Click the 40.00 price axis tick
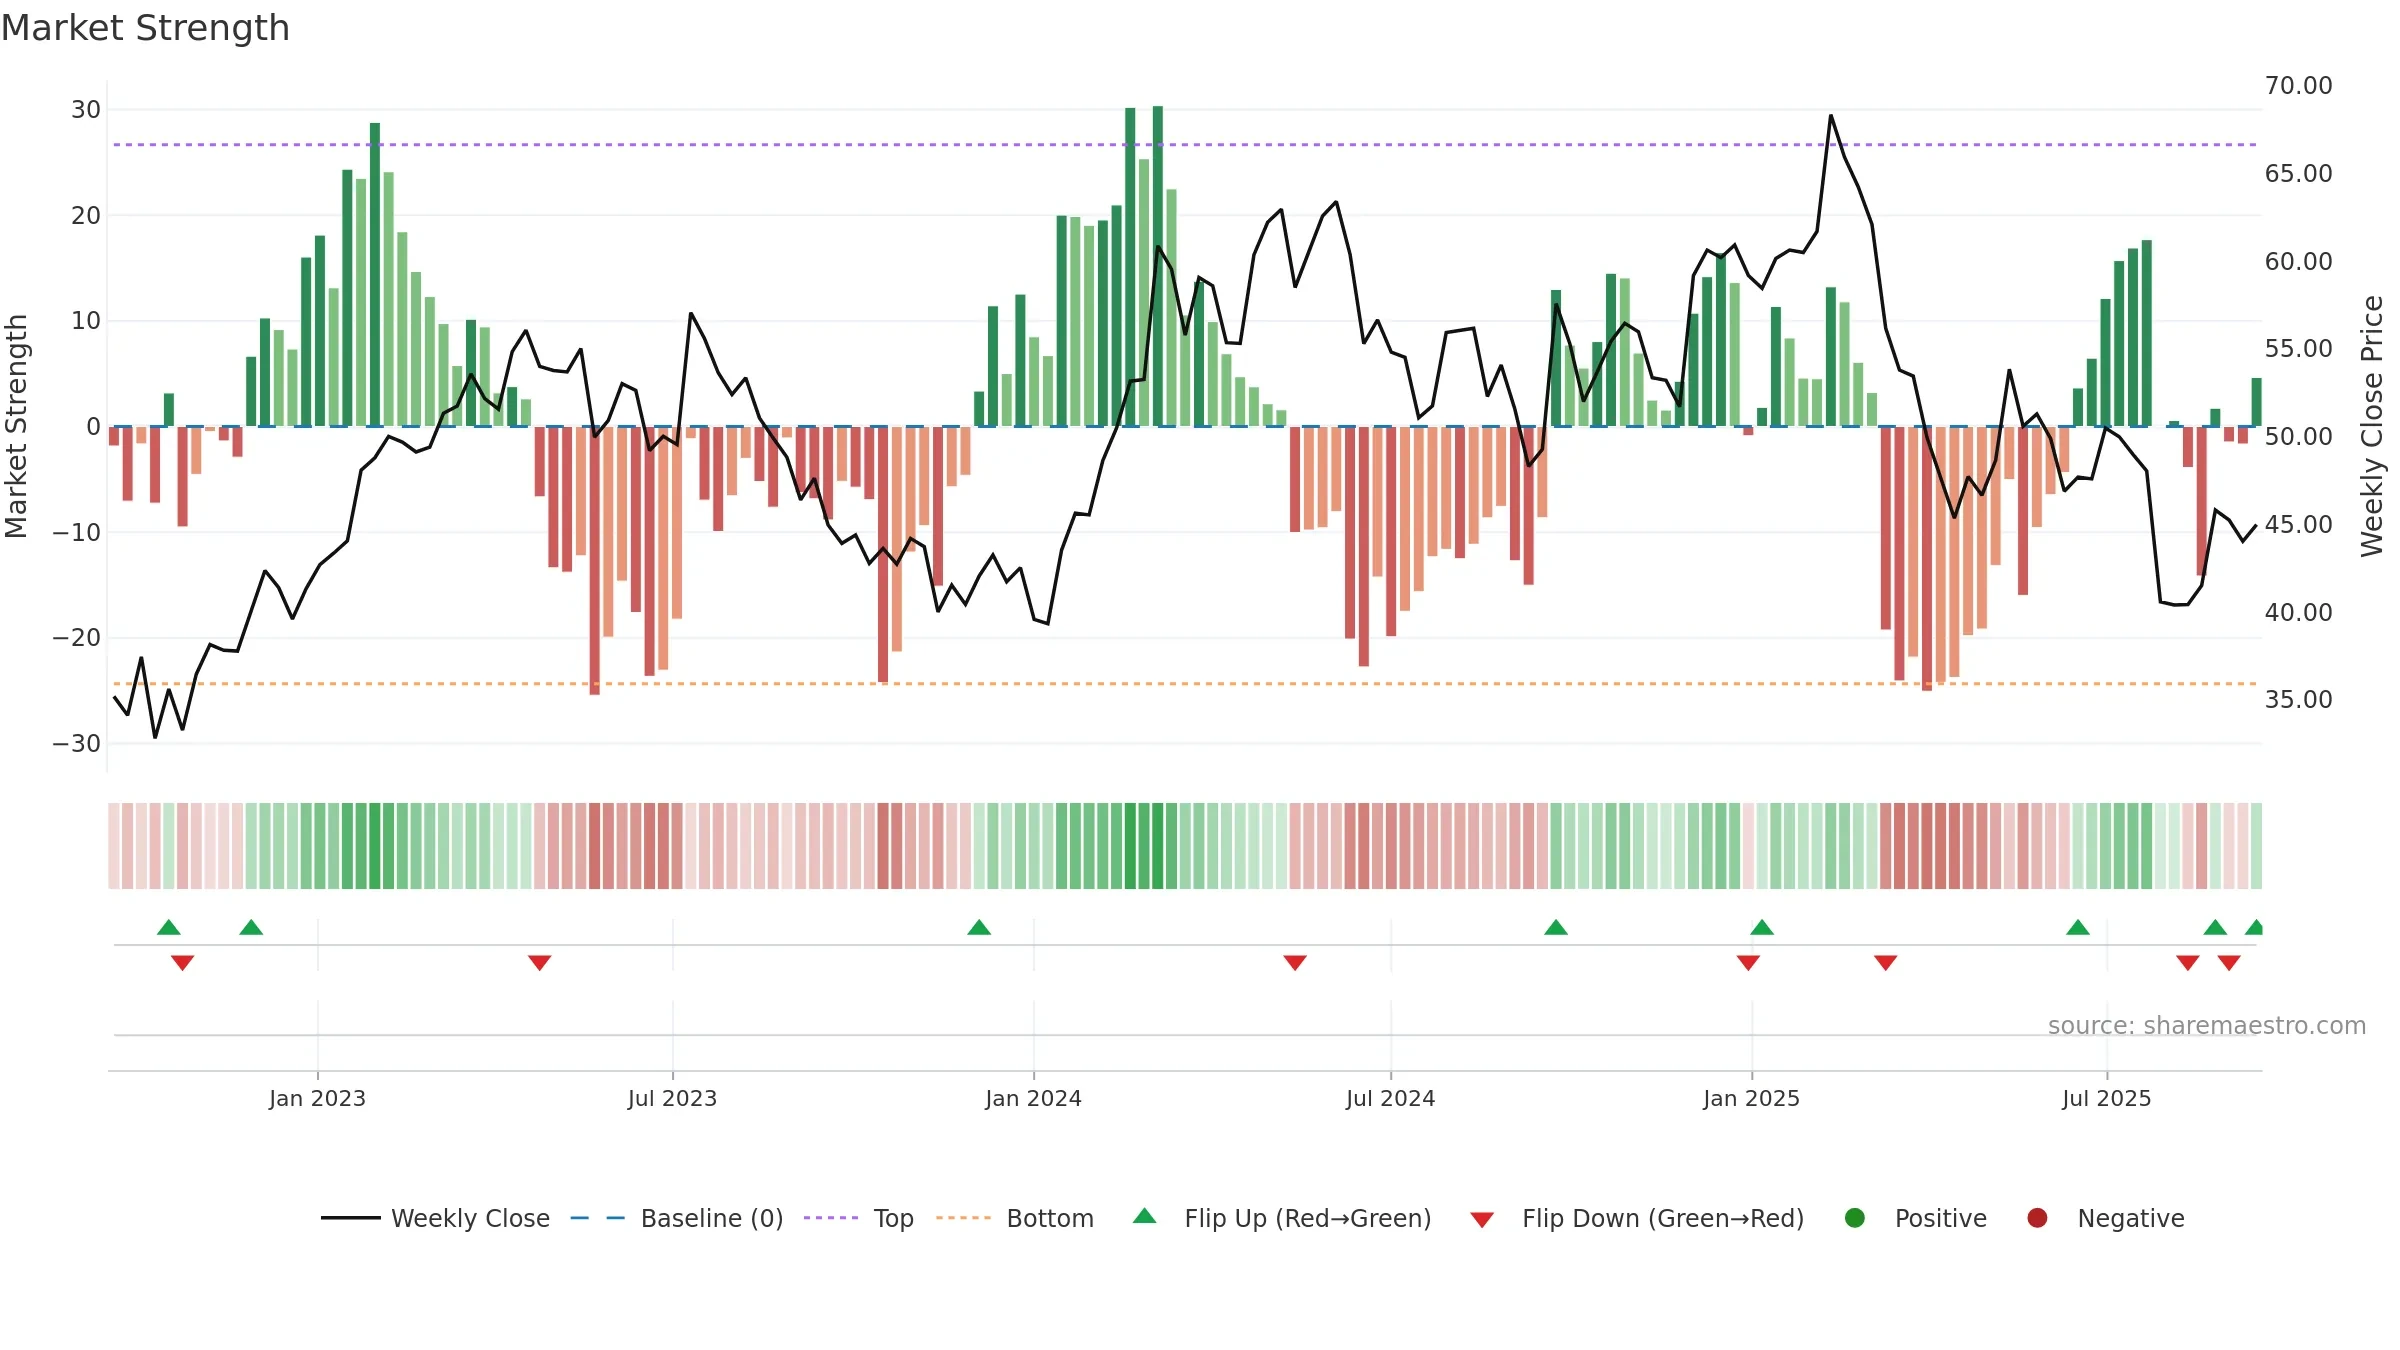 coord(2298,612)
